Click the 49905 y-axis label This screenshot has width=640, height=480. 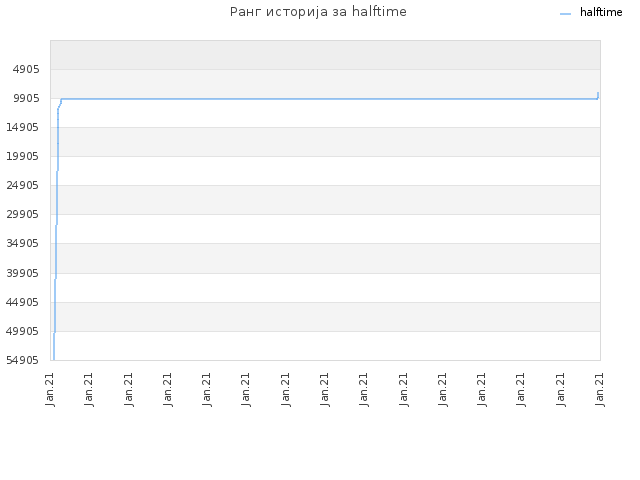(22, 331)
